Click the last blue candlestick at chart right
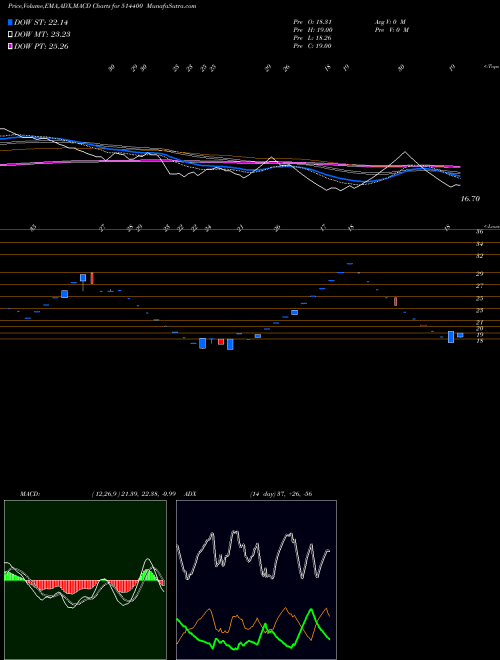 pos(460,335)
